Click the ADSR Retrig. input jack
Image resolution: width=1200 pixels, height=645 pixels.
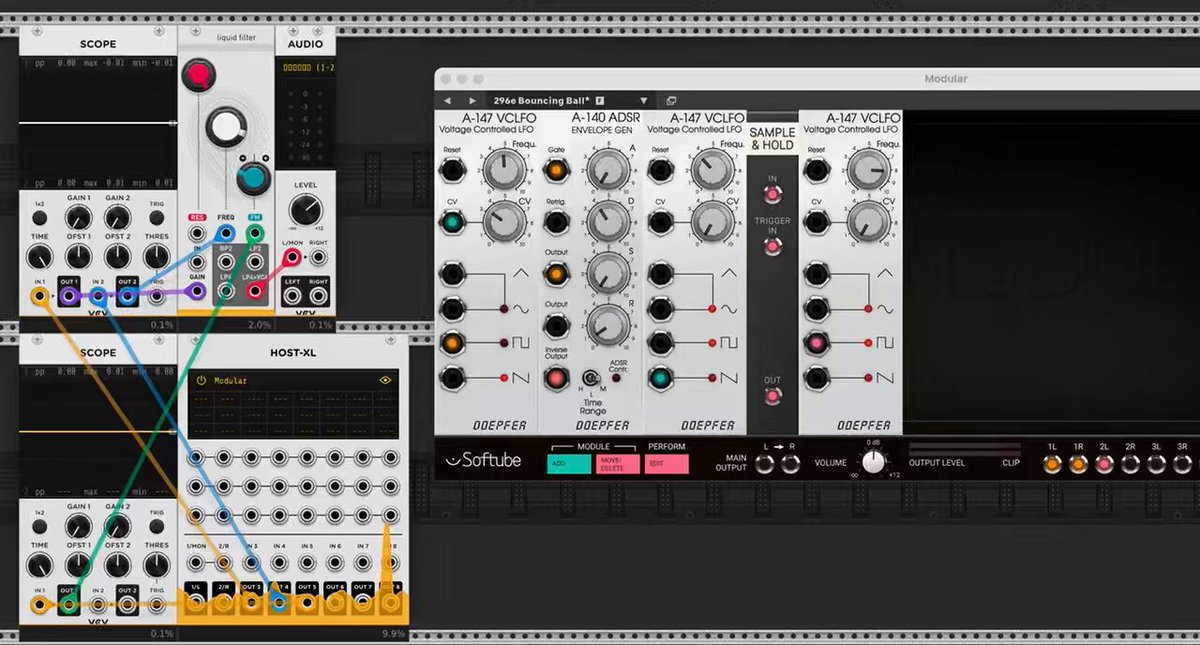[555, 221]
